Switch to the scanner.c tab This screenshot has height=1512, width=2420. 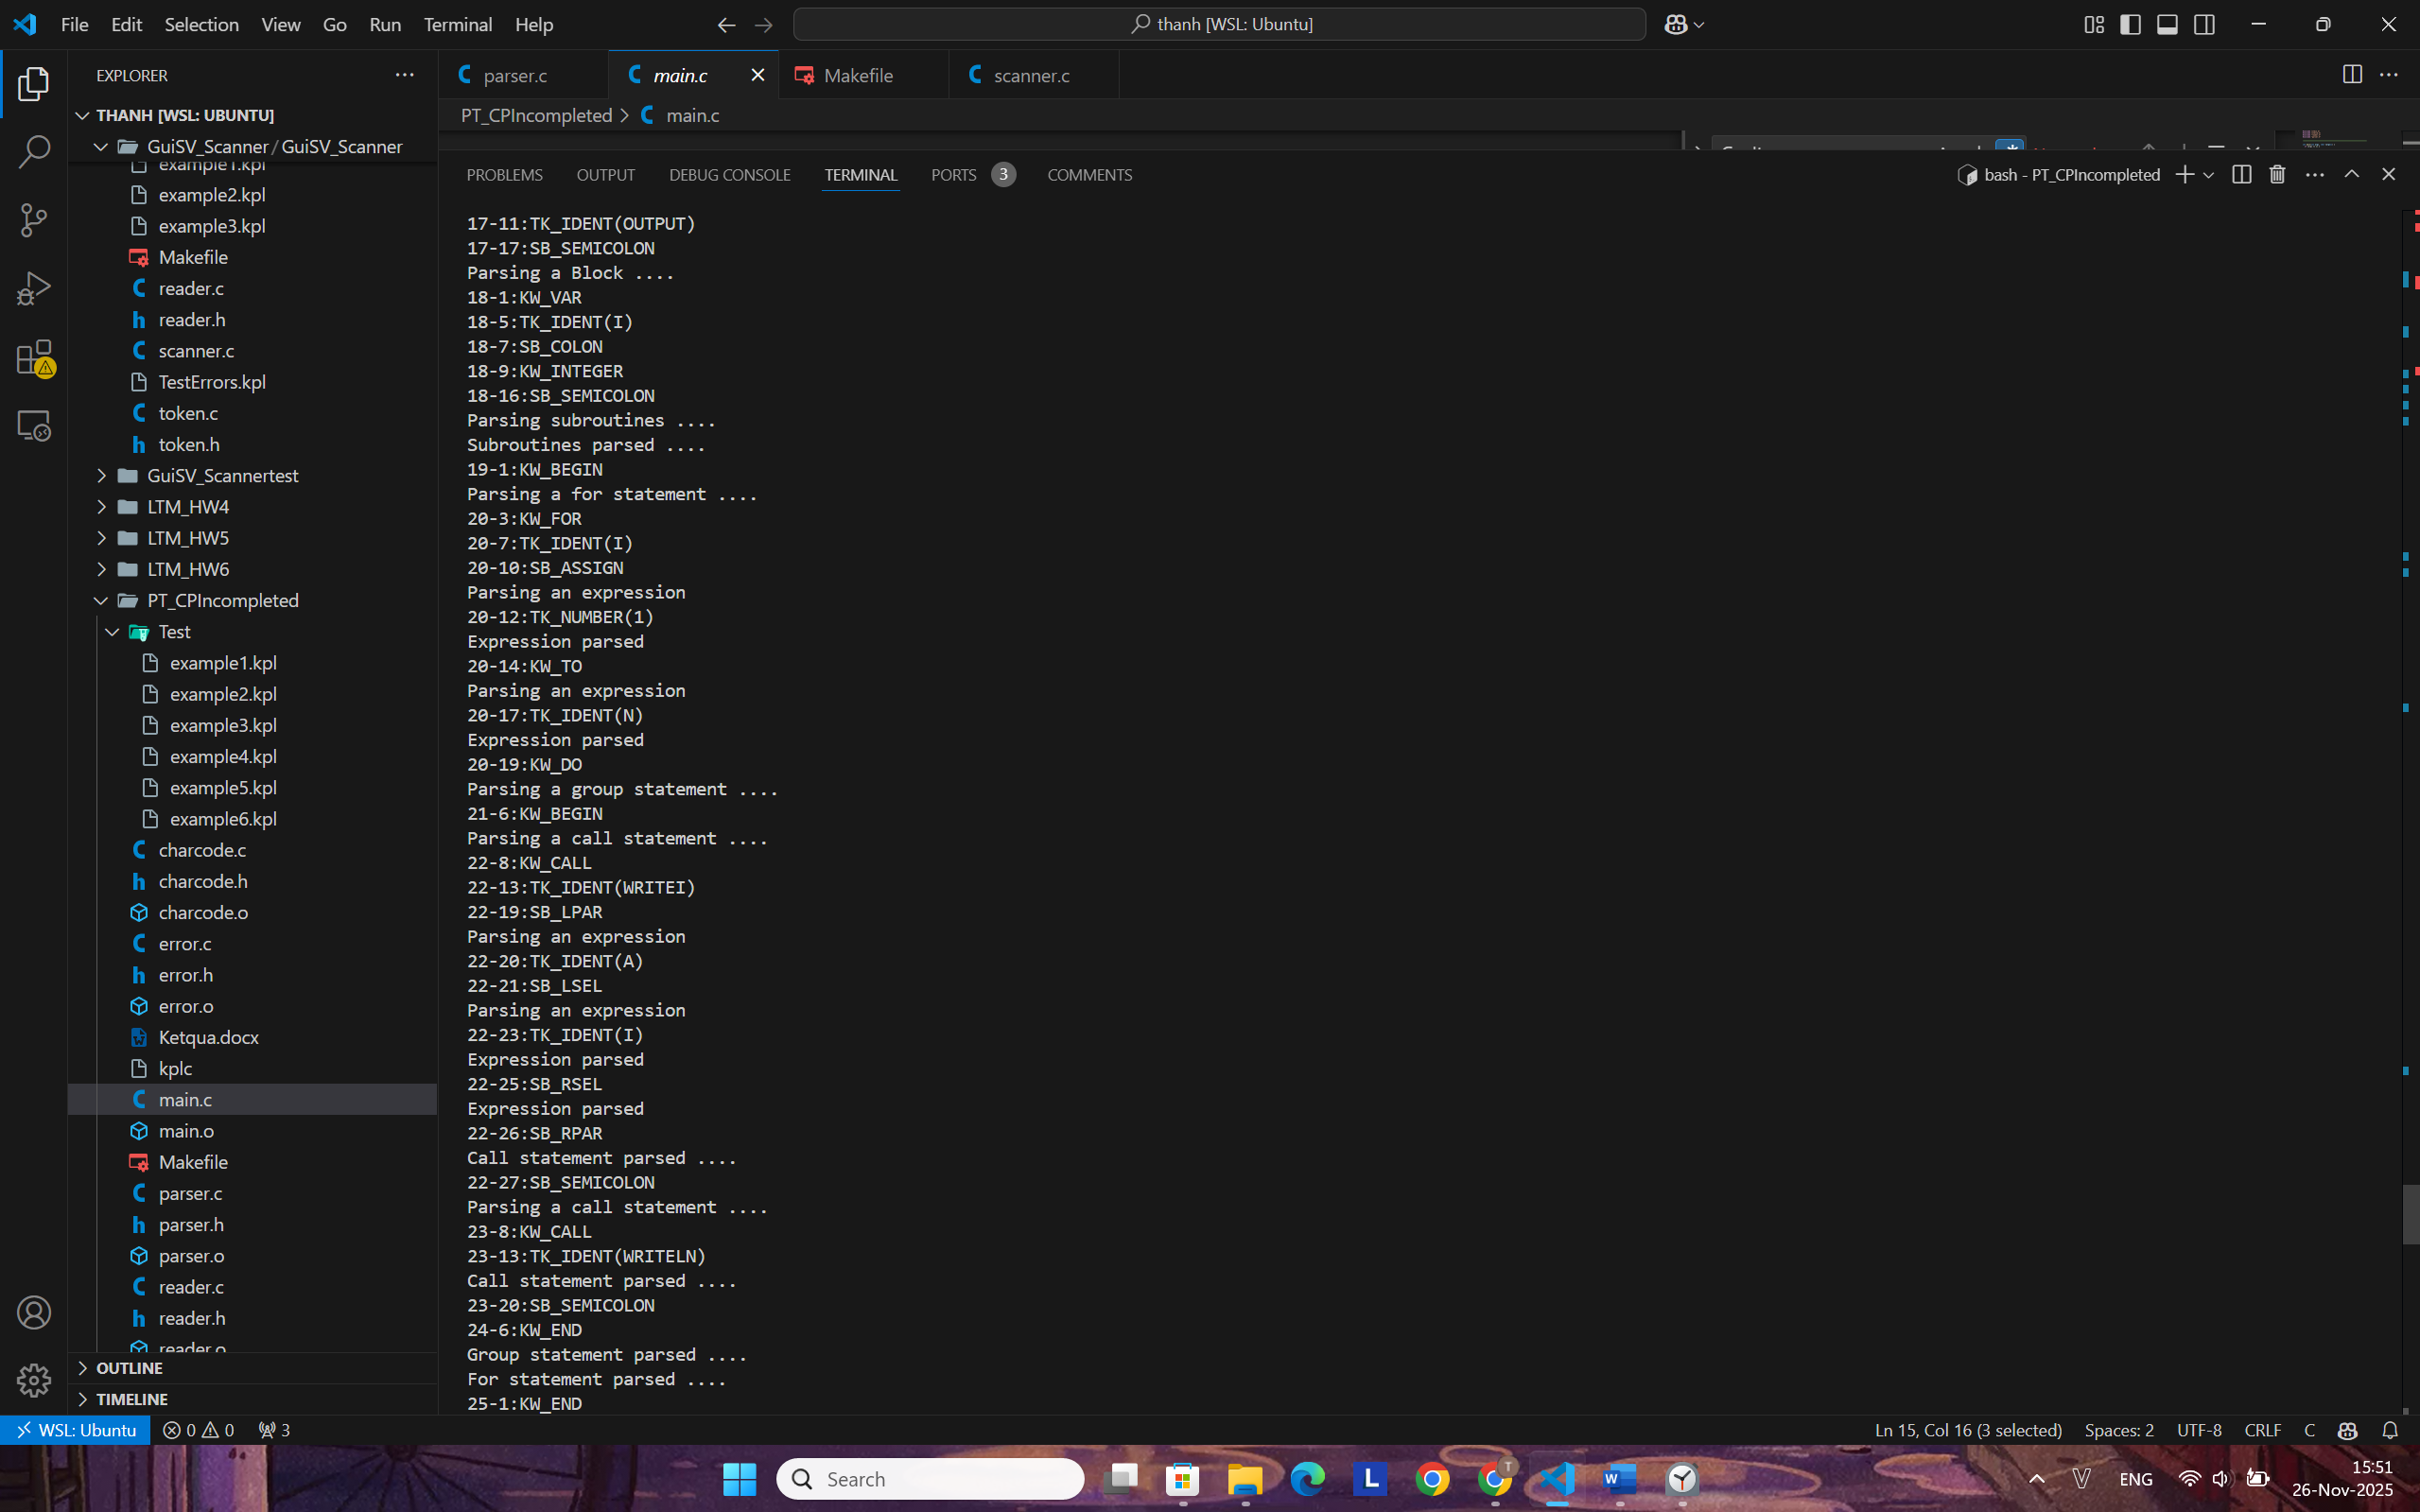pos(1031,75)
